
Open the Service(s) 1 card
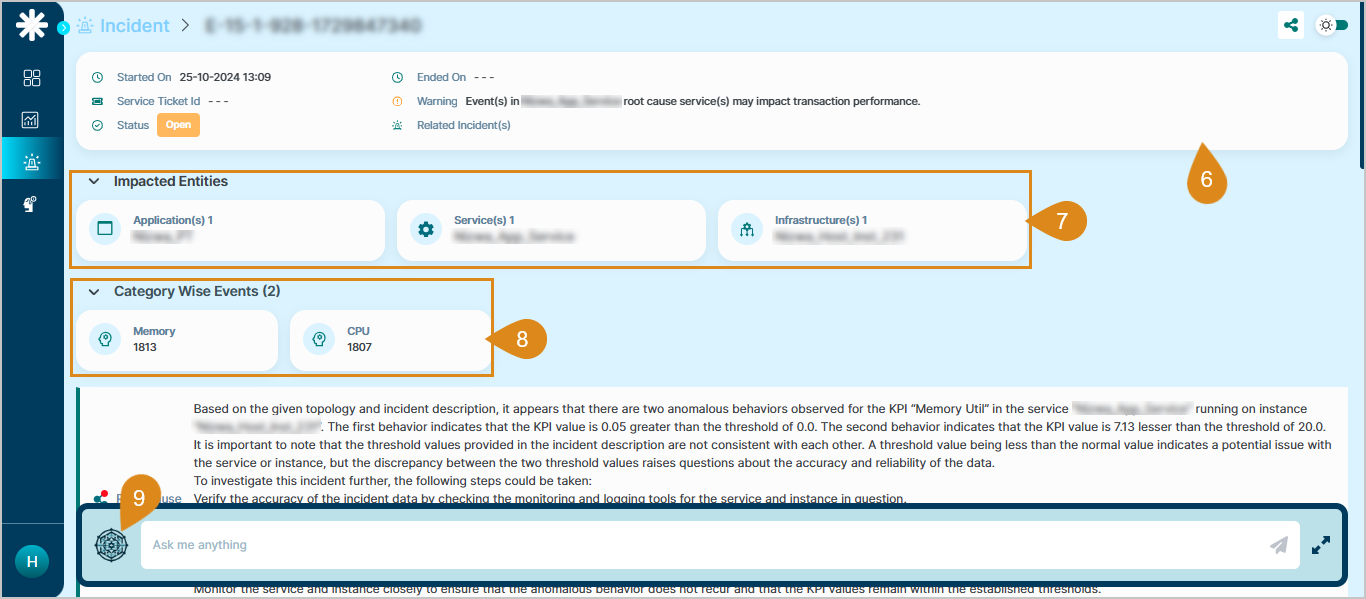pos(551,230)
